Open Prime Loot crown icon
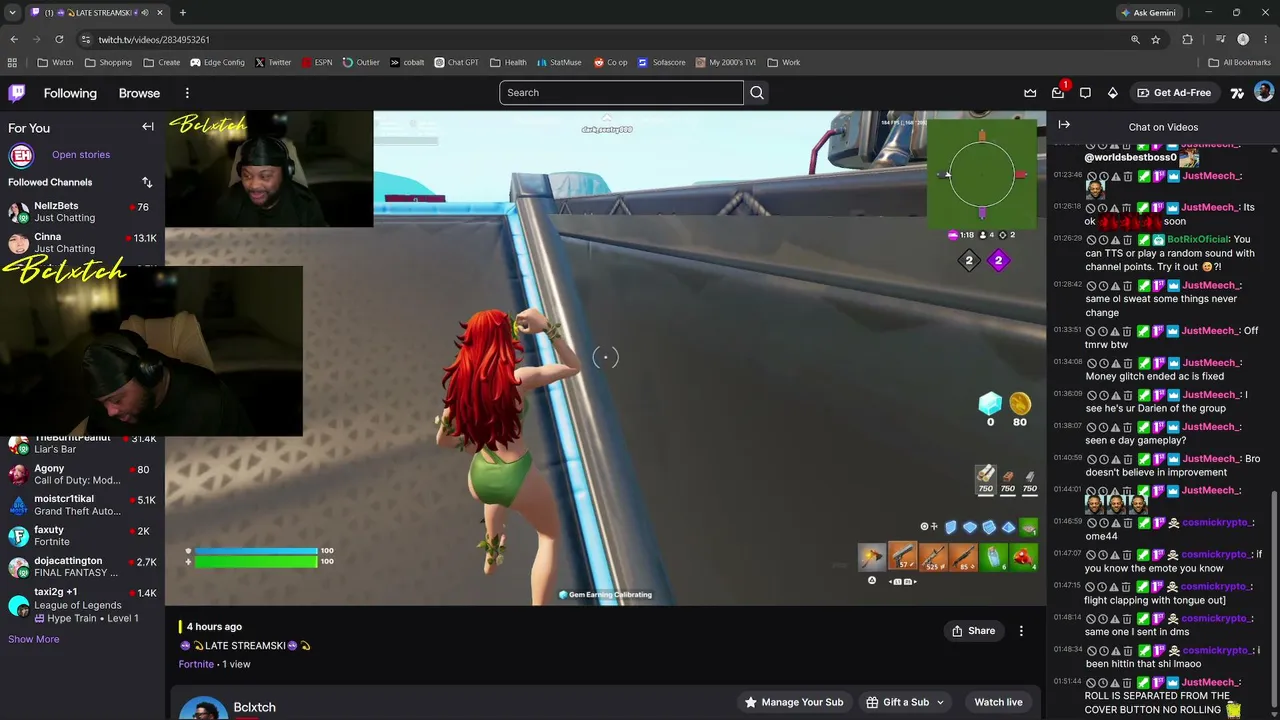Viewport: 1280px width, 720px height. (1030, 93)
